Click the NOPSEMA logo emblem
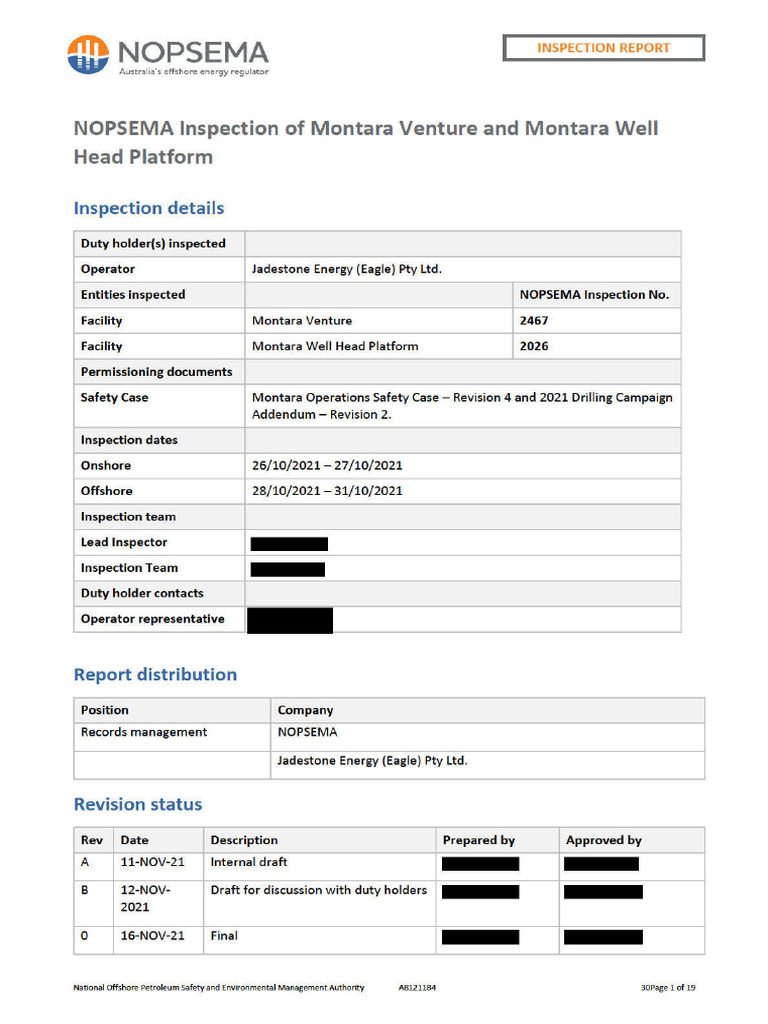 click(x=88, y=54)
